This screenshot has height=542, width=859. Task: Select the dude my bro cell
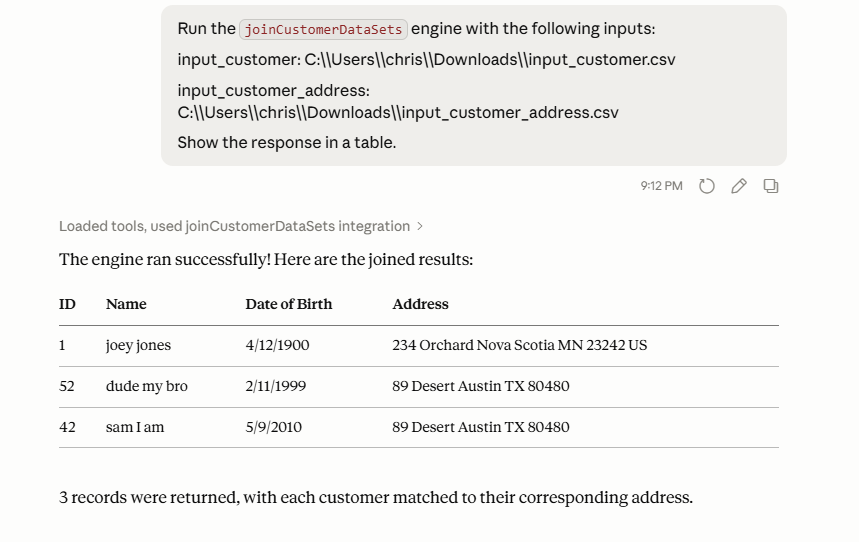point(147,386)
